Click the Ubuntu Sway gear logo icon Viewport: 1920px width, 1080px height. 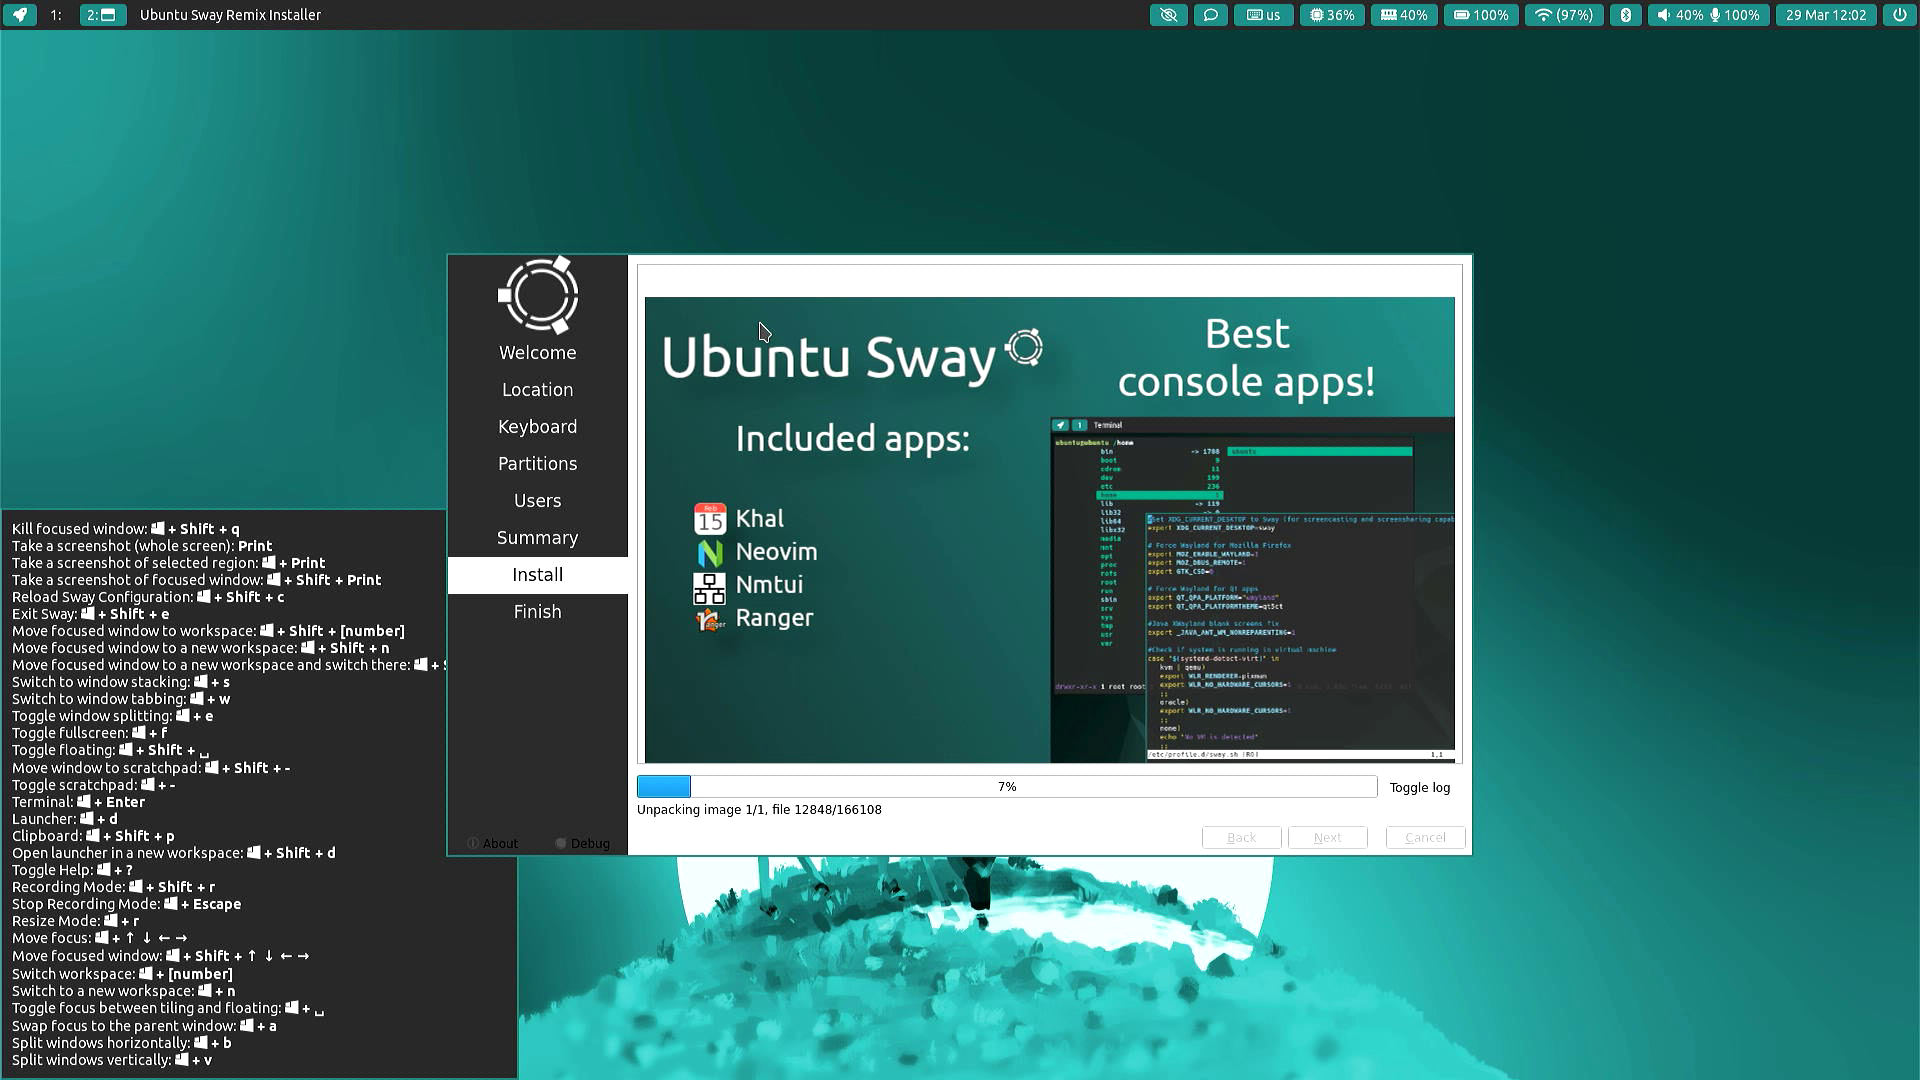click(x=1025, y=347)
